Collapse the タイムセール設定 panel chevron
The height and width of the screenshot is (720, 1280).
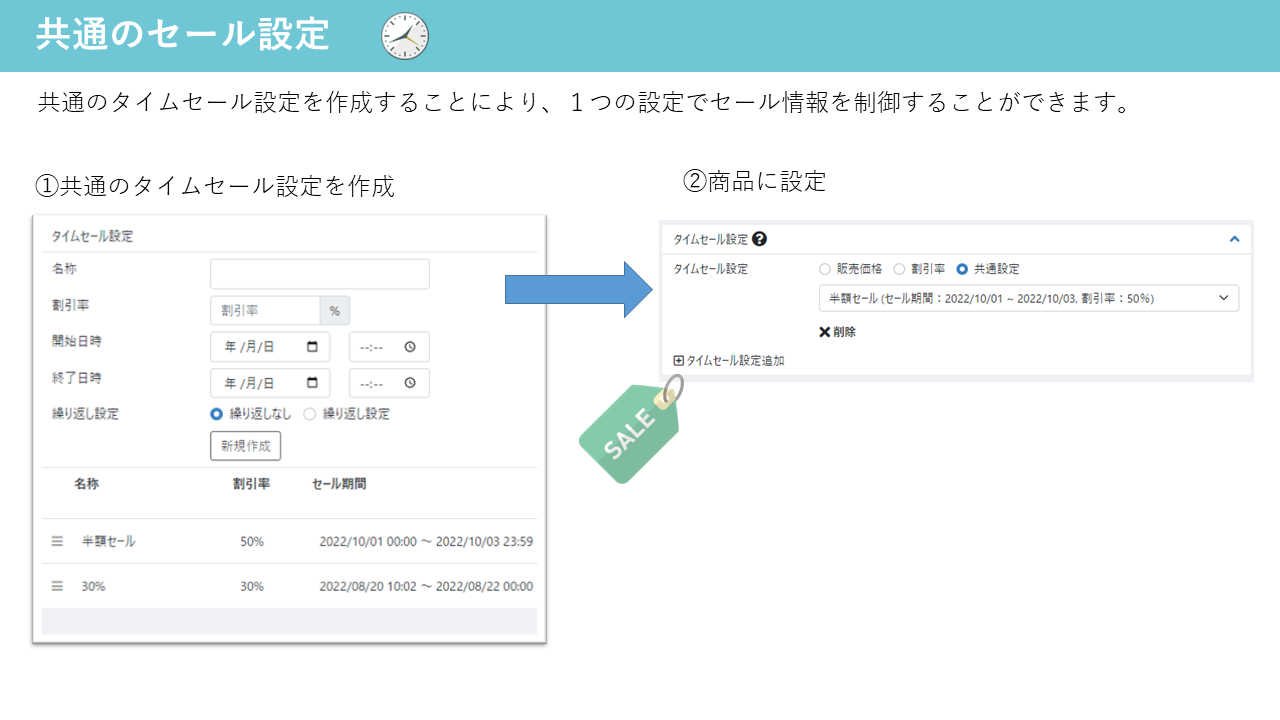(x=1234, y=239)
